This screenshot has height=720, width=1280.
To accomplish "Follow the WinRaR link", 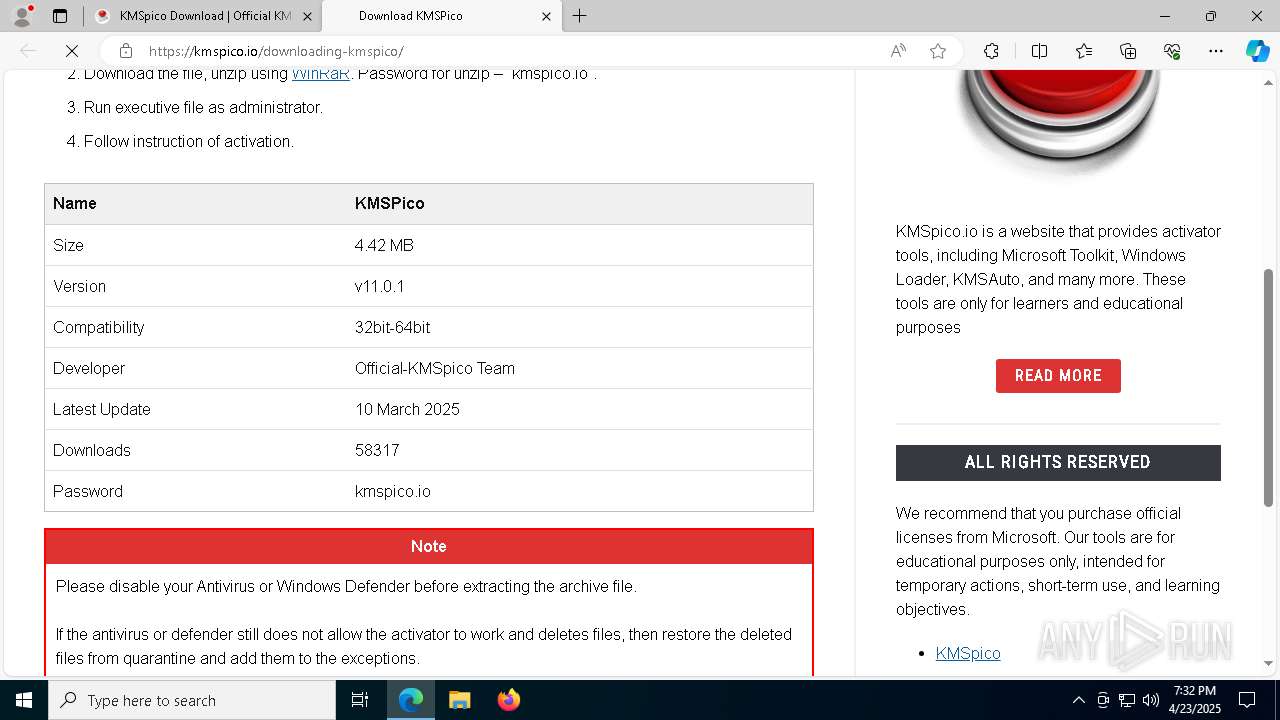I will 320,74.
